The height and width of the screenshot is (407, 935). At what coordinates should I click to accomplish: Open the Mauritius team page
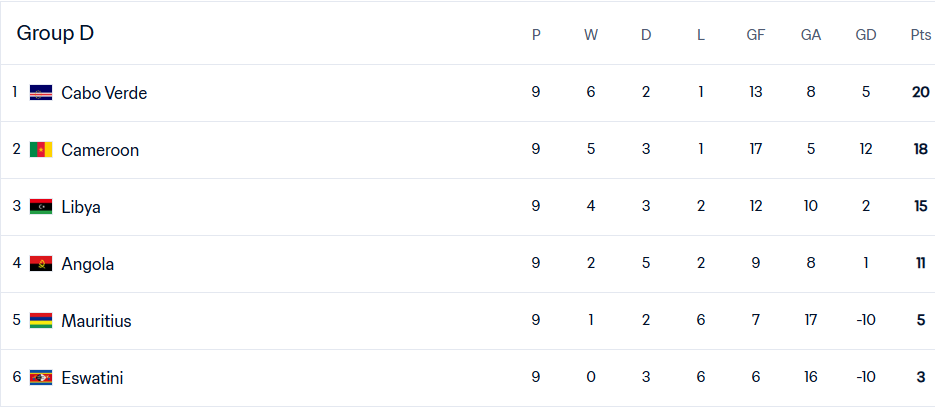click(96, 321)
